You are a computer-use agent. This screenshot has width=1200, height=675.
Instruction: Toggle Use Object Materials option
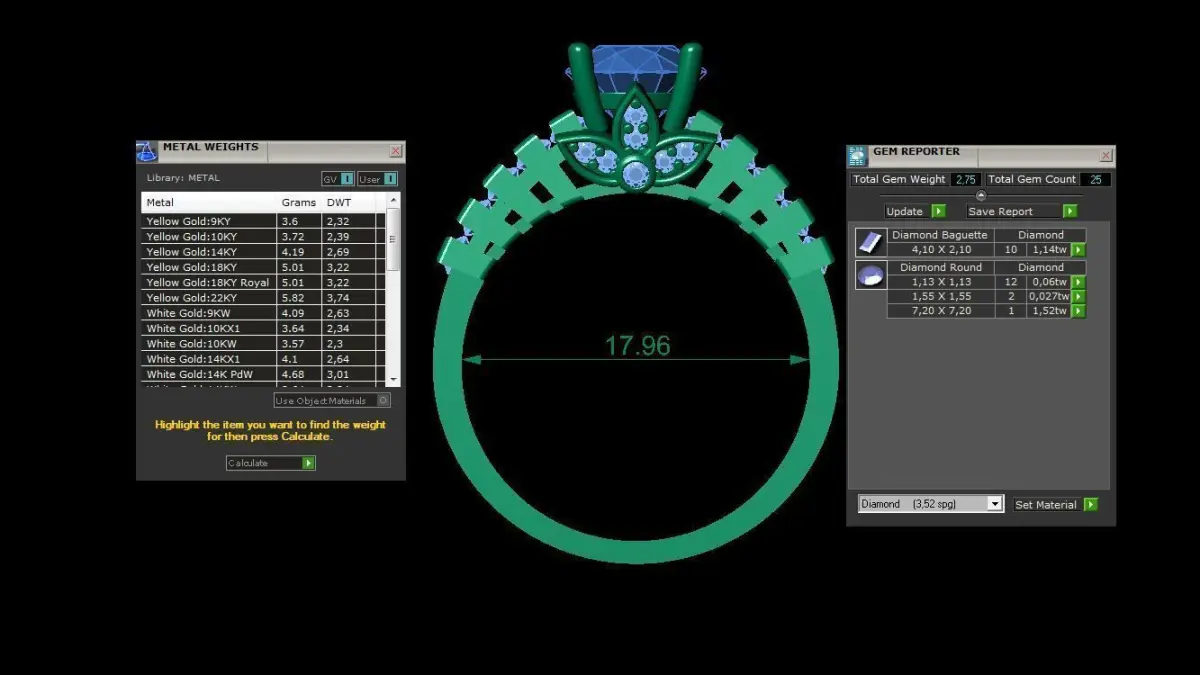332,400
